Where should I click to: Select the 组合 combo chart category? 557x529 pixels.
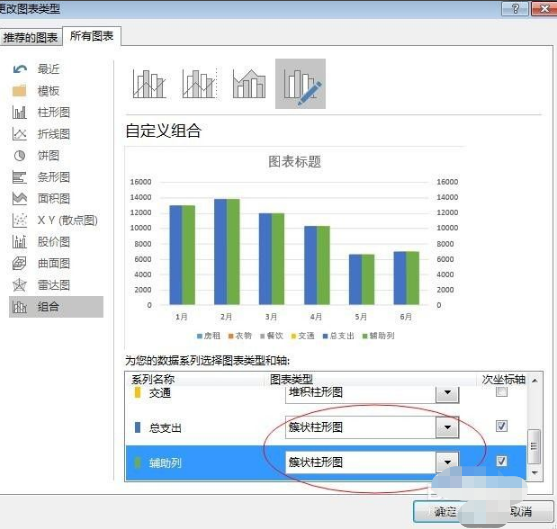[56, 307]
